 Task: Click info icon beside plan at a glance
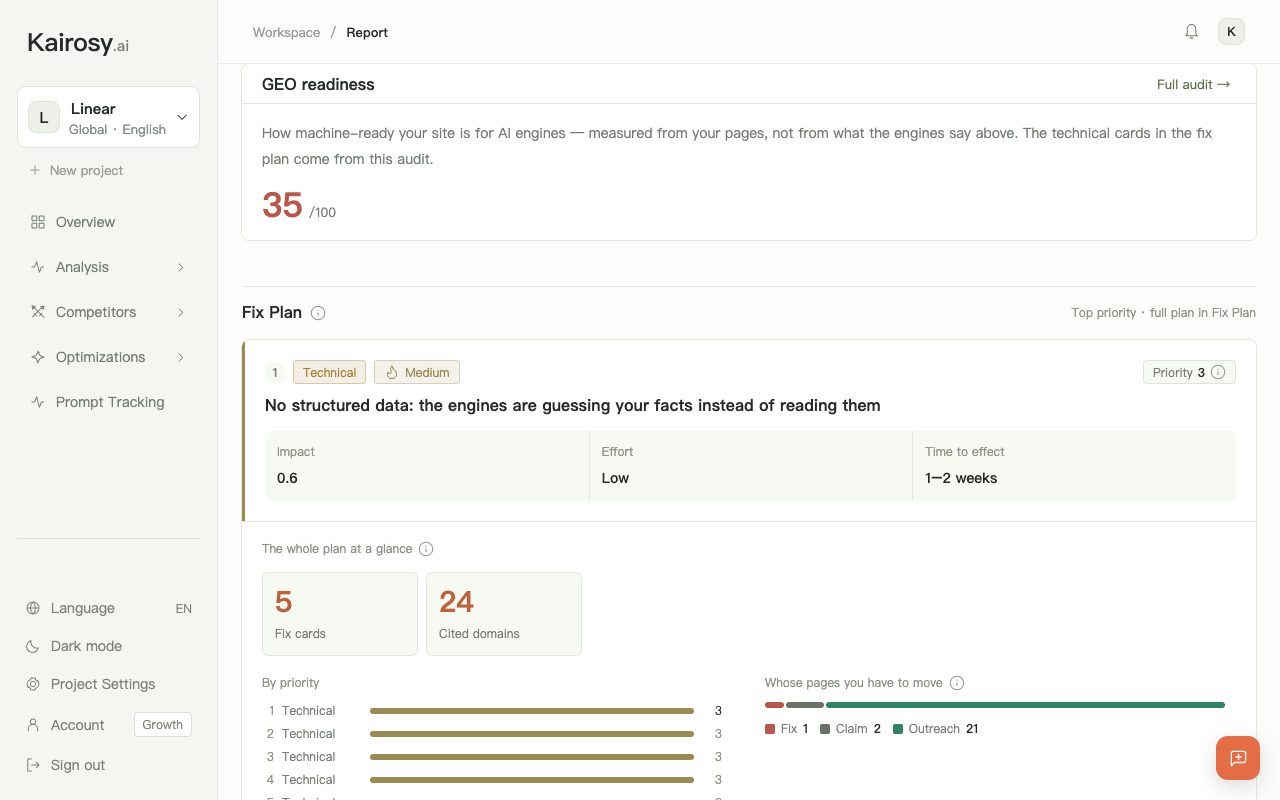tap(426, 549)
